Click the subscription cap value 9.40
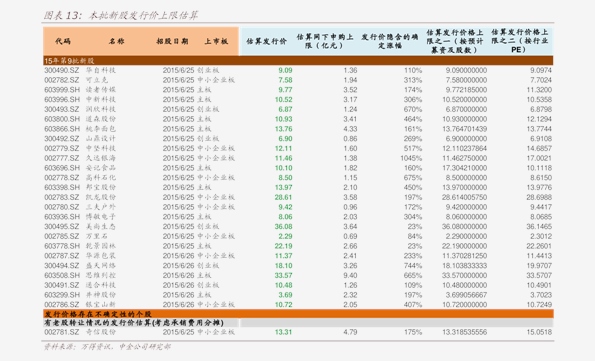The width and height of the screenshot is (595, 361). [x=350, y=276]
